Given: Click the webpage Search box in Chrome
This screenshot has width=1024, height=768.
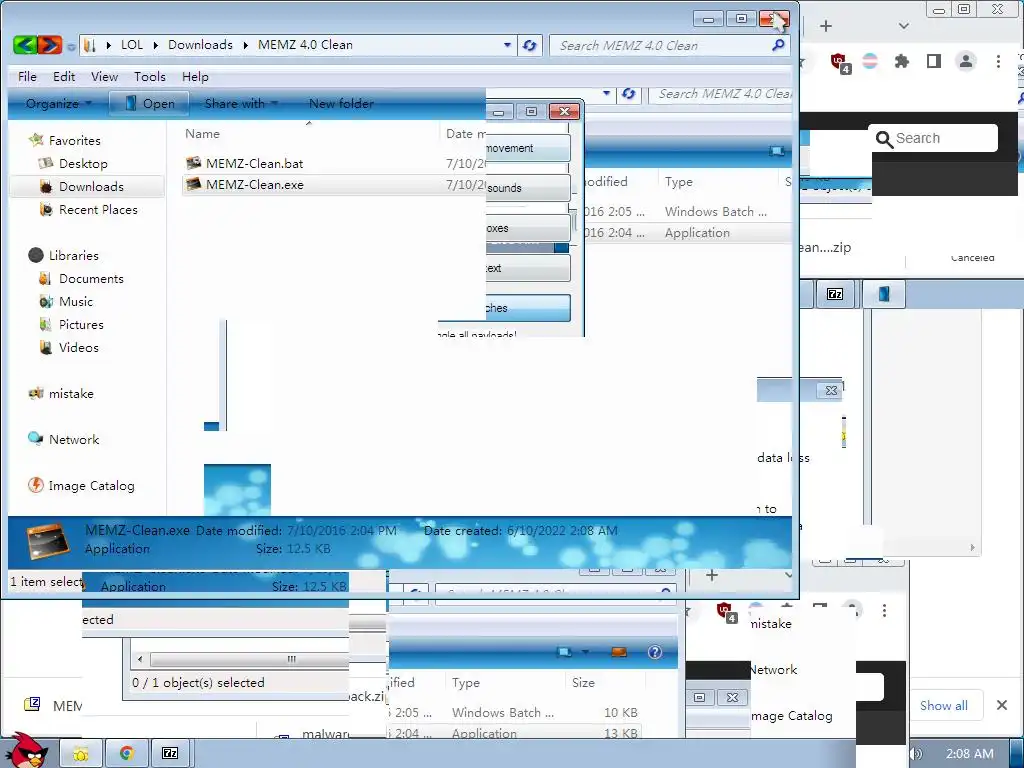Looking at the screenshot, I should click(934, 138).
